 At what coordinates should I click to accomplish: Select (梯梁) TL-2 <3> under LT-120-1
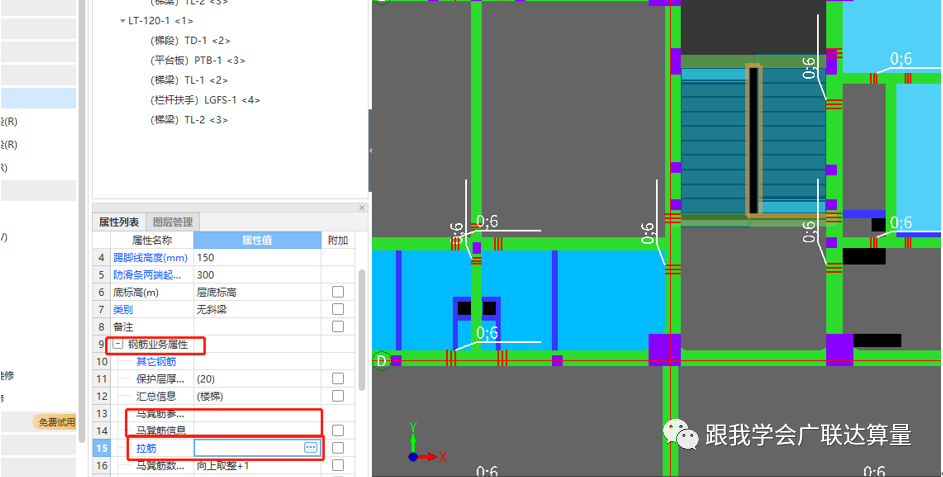click(x=189, y=120)
